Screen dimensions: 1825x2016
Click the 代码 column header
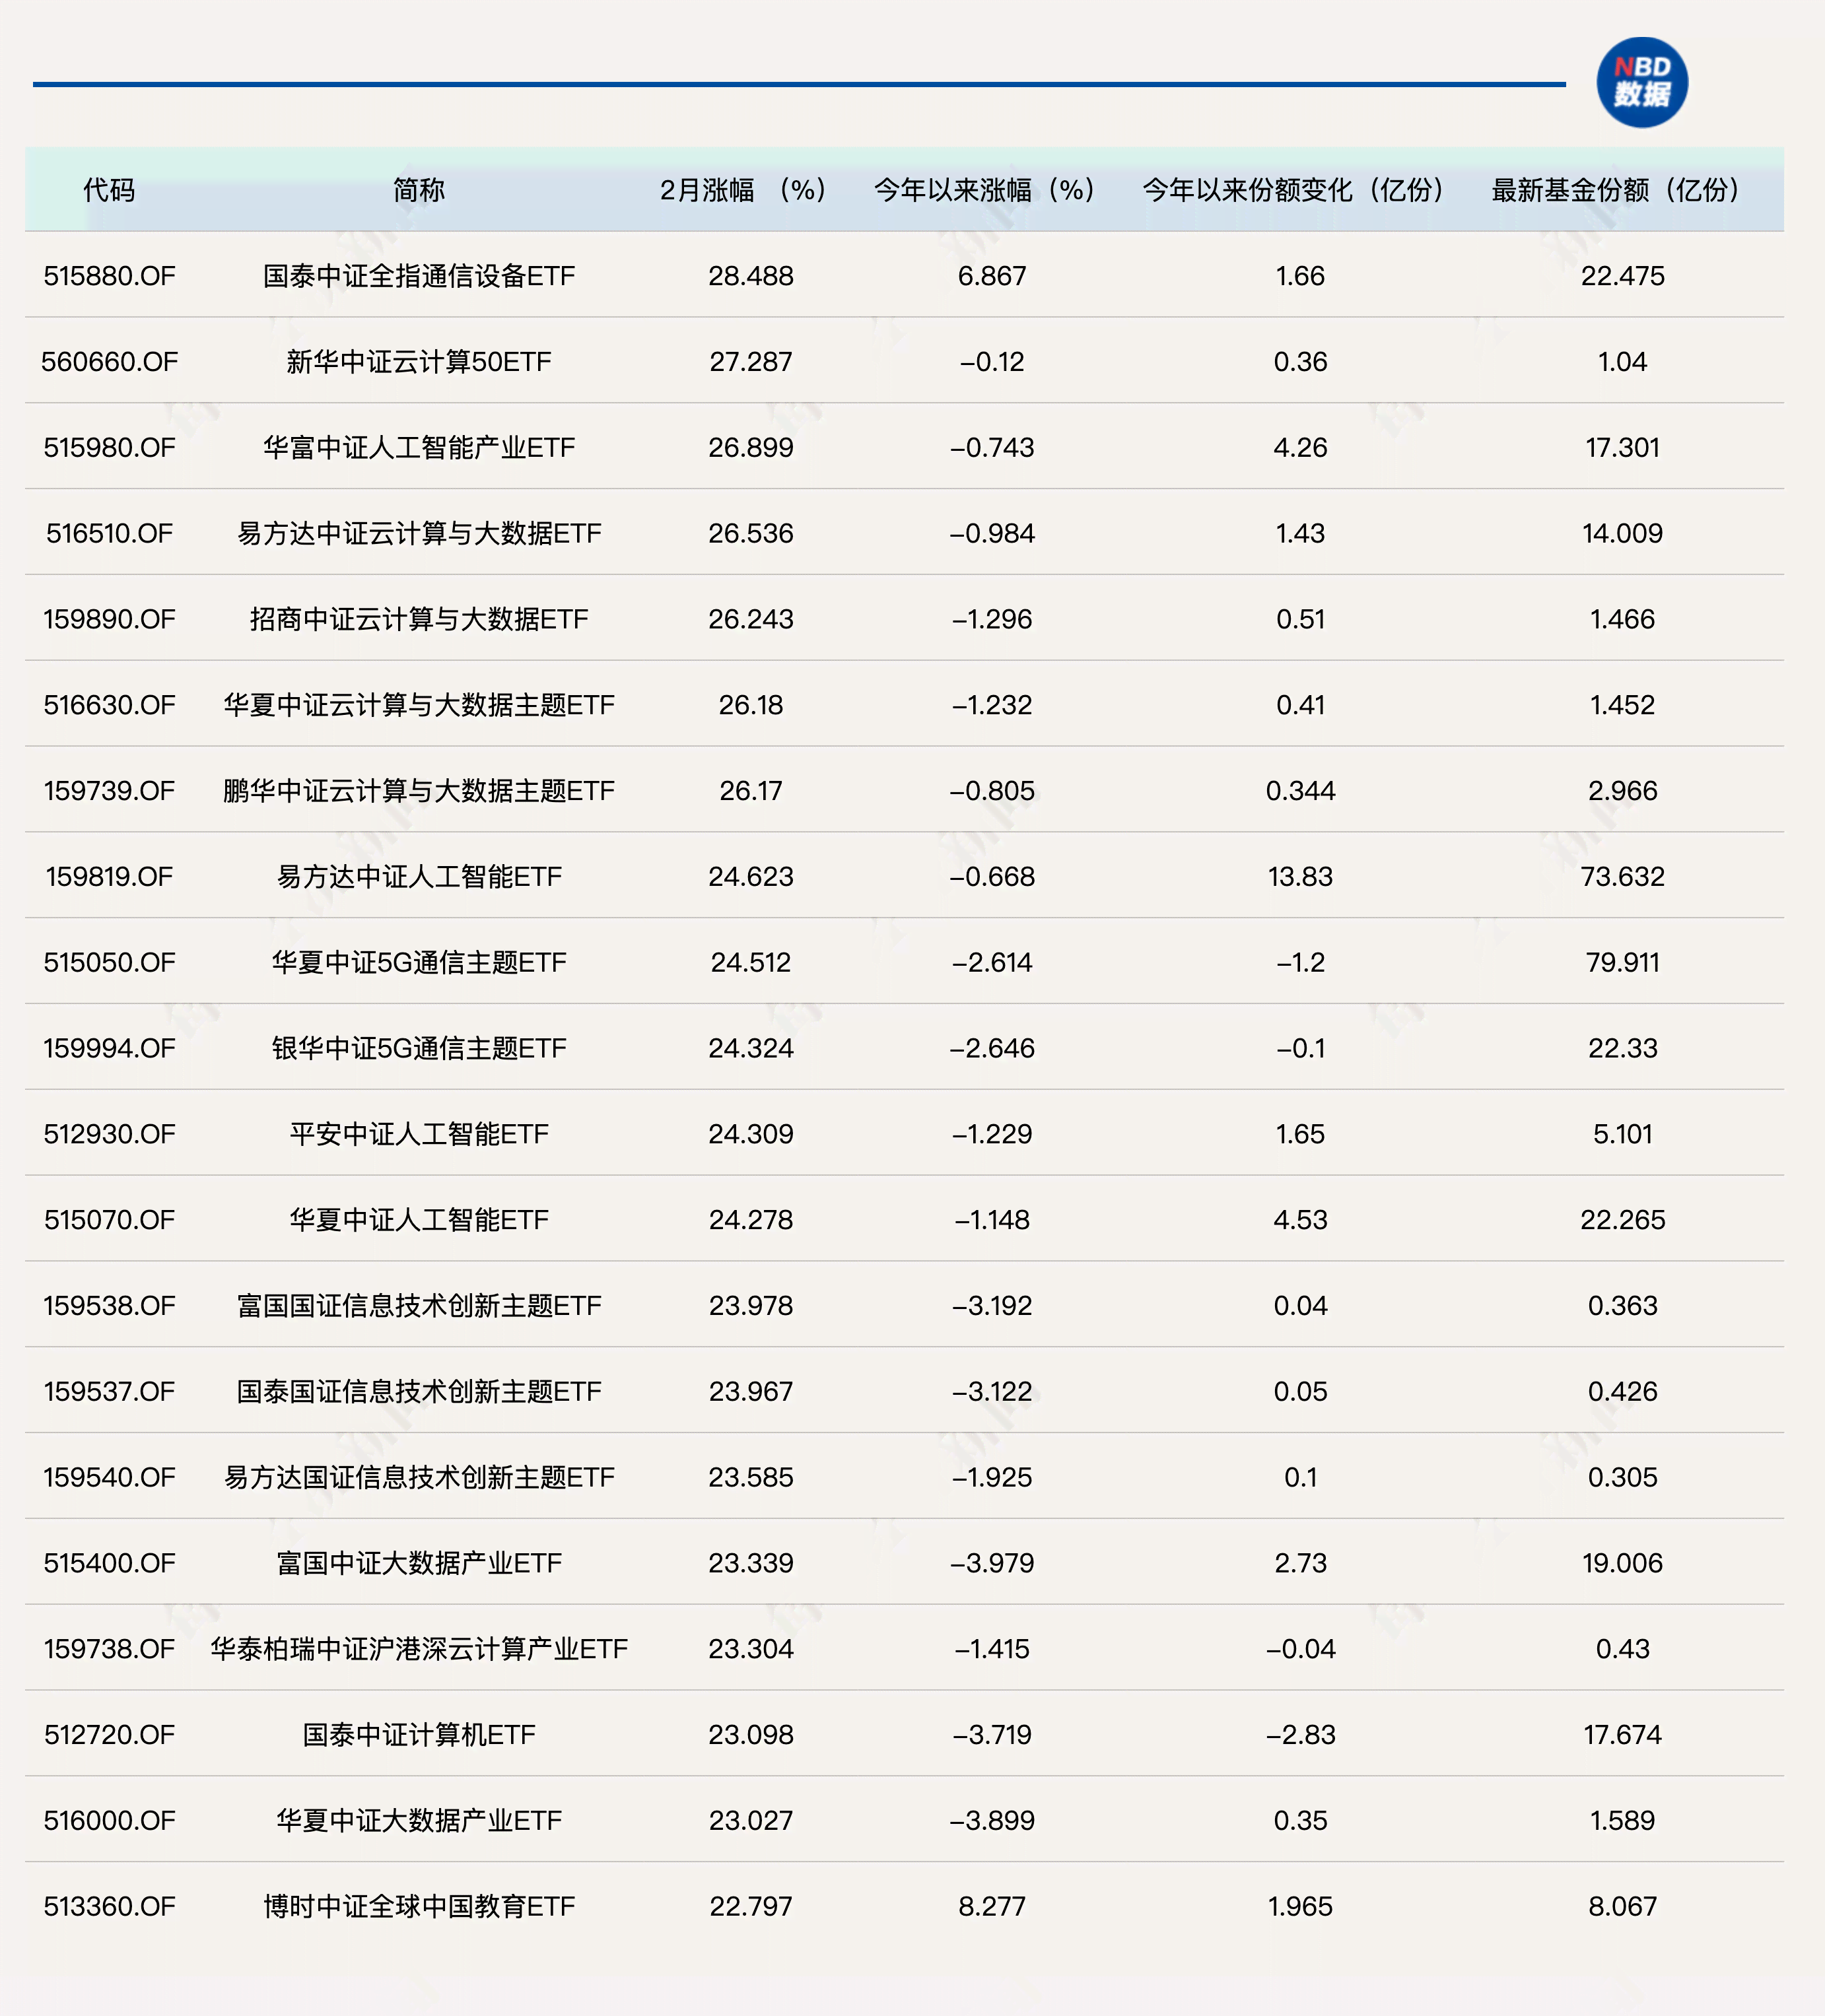(109, 190)
